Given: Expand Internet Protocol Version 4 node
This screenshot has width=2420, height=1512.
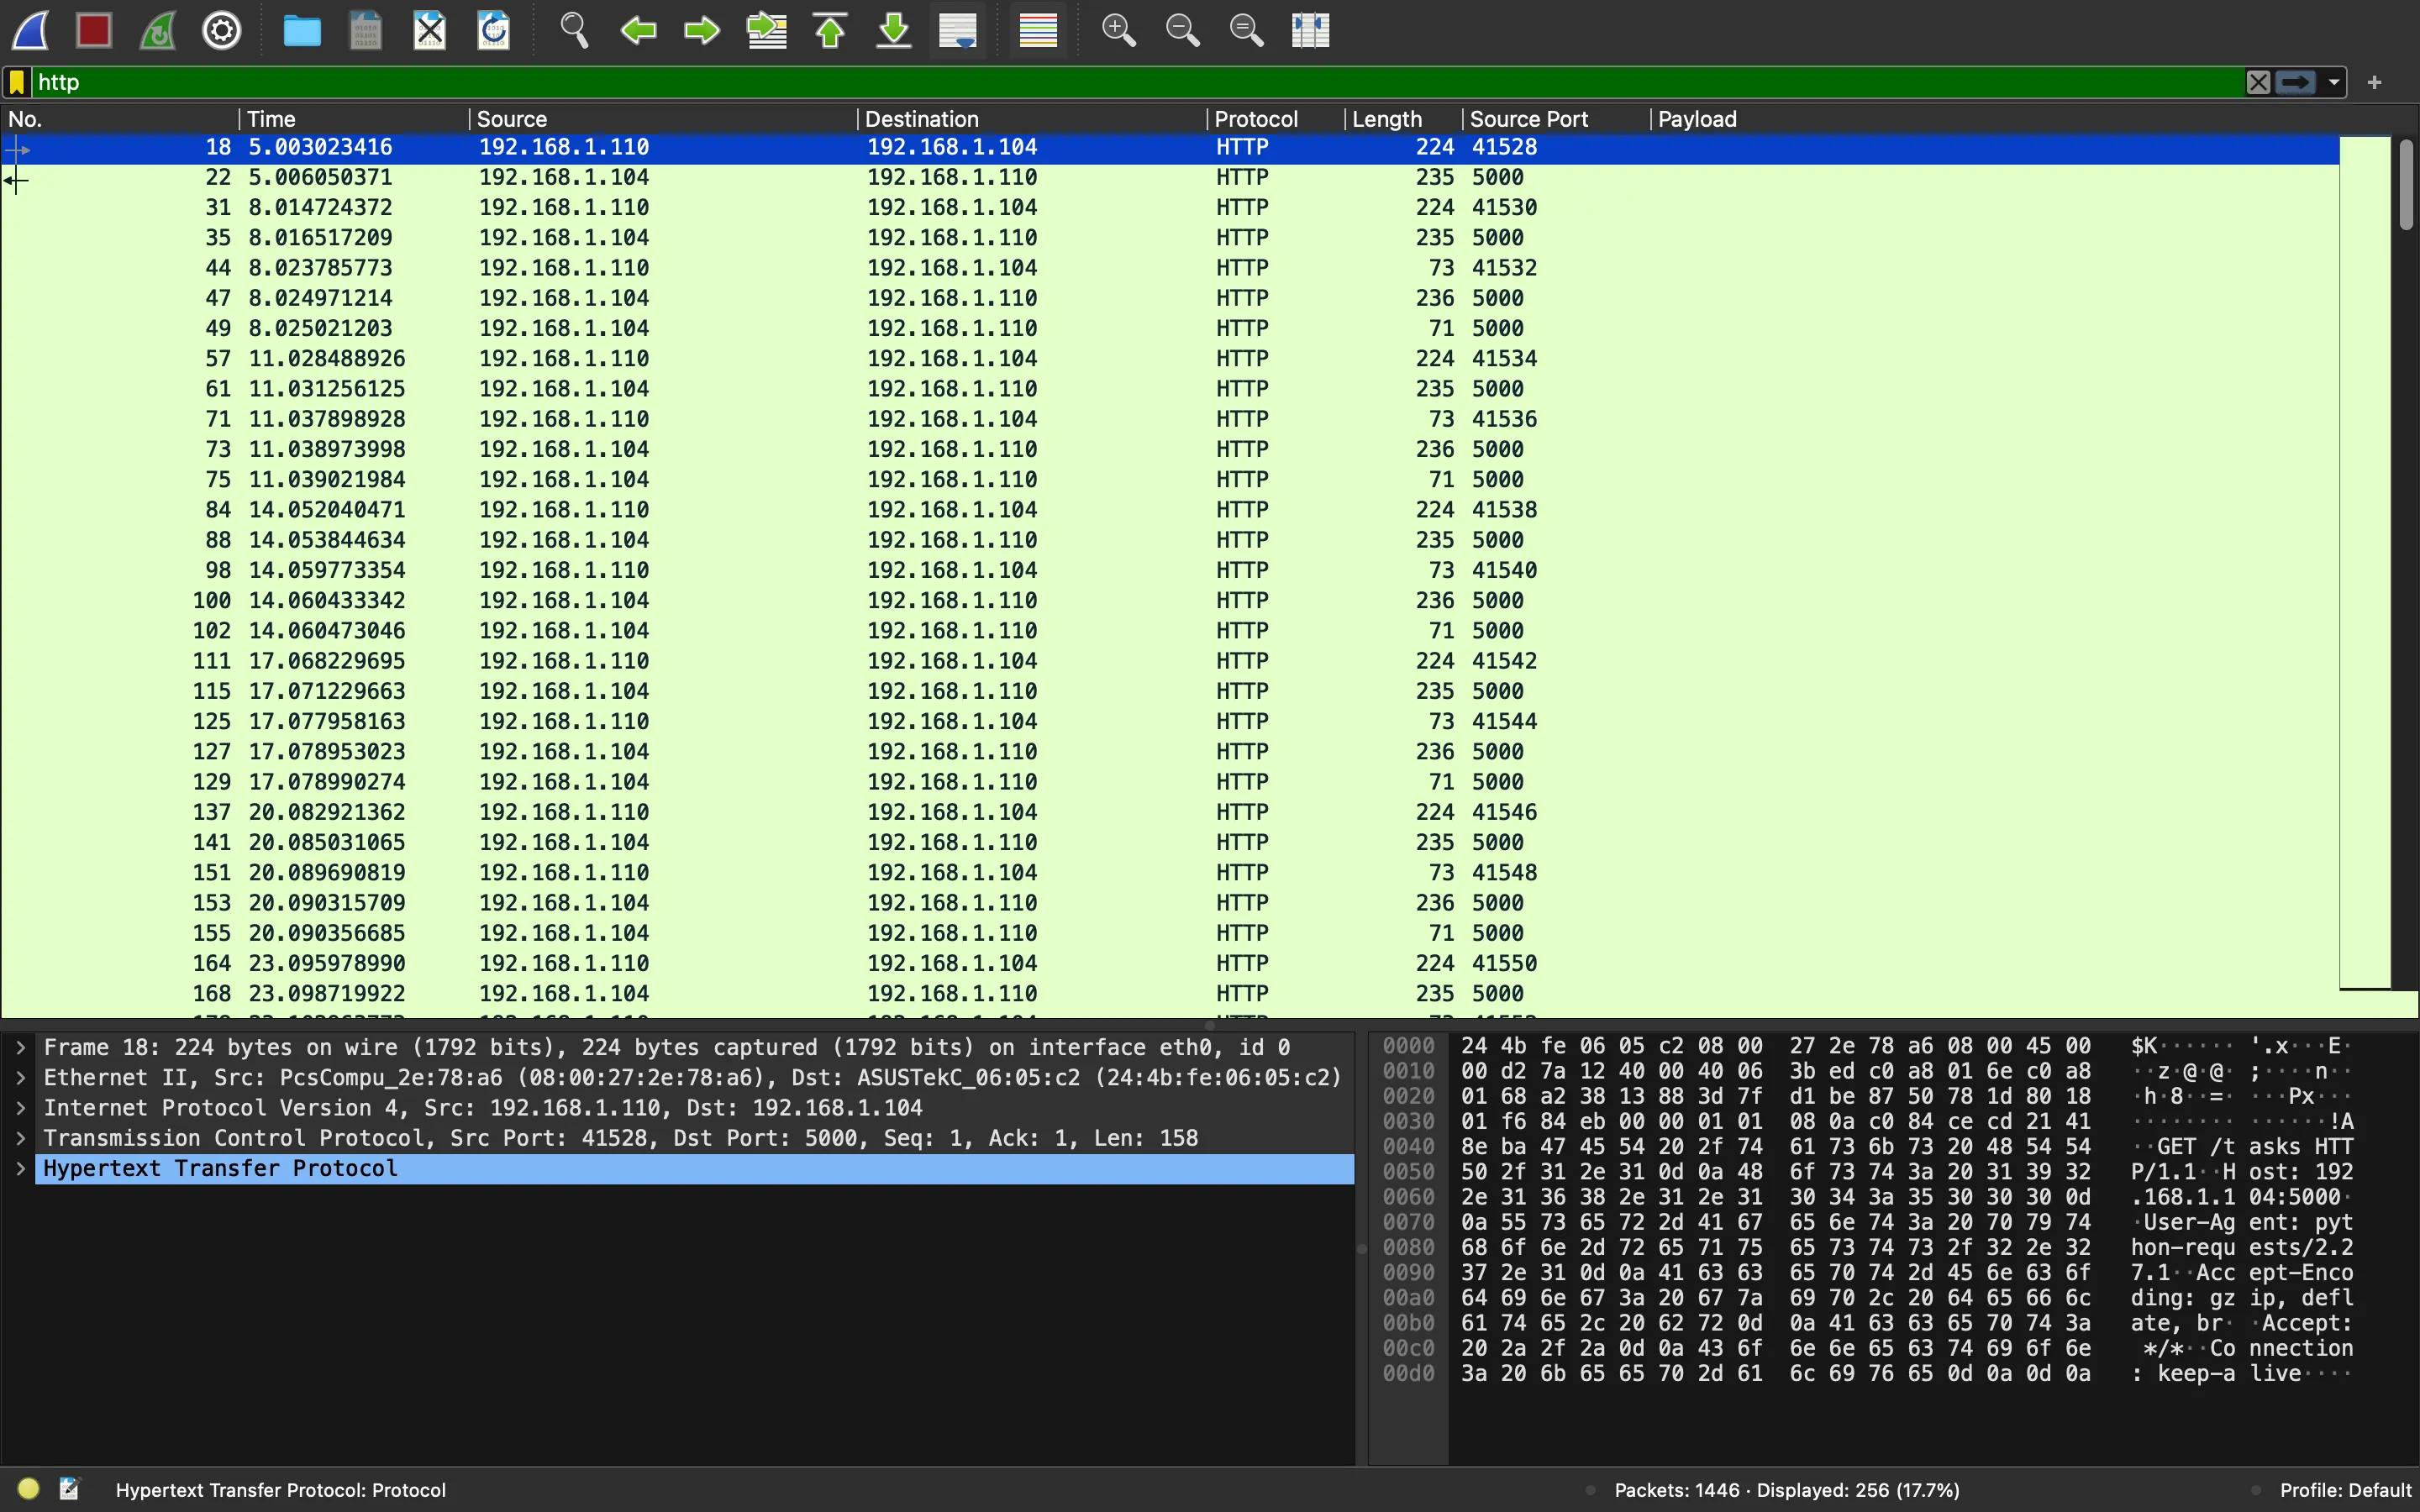Looking at the screenshot, I should click(20, 1107).
